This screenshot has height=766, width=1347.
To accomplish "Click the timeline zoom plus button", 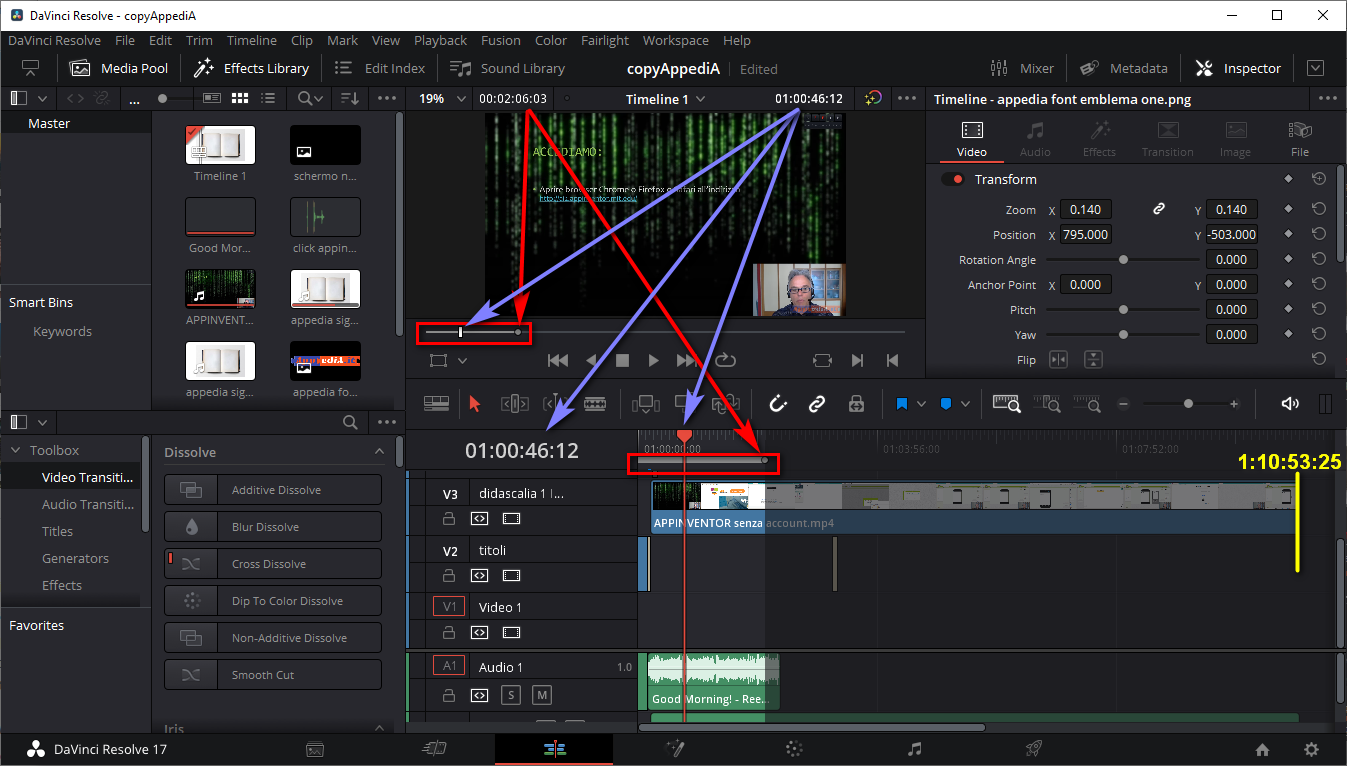I will pyautogui.click(x=1234, y=404).
